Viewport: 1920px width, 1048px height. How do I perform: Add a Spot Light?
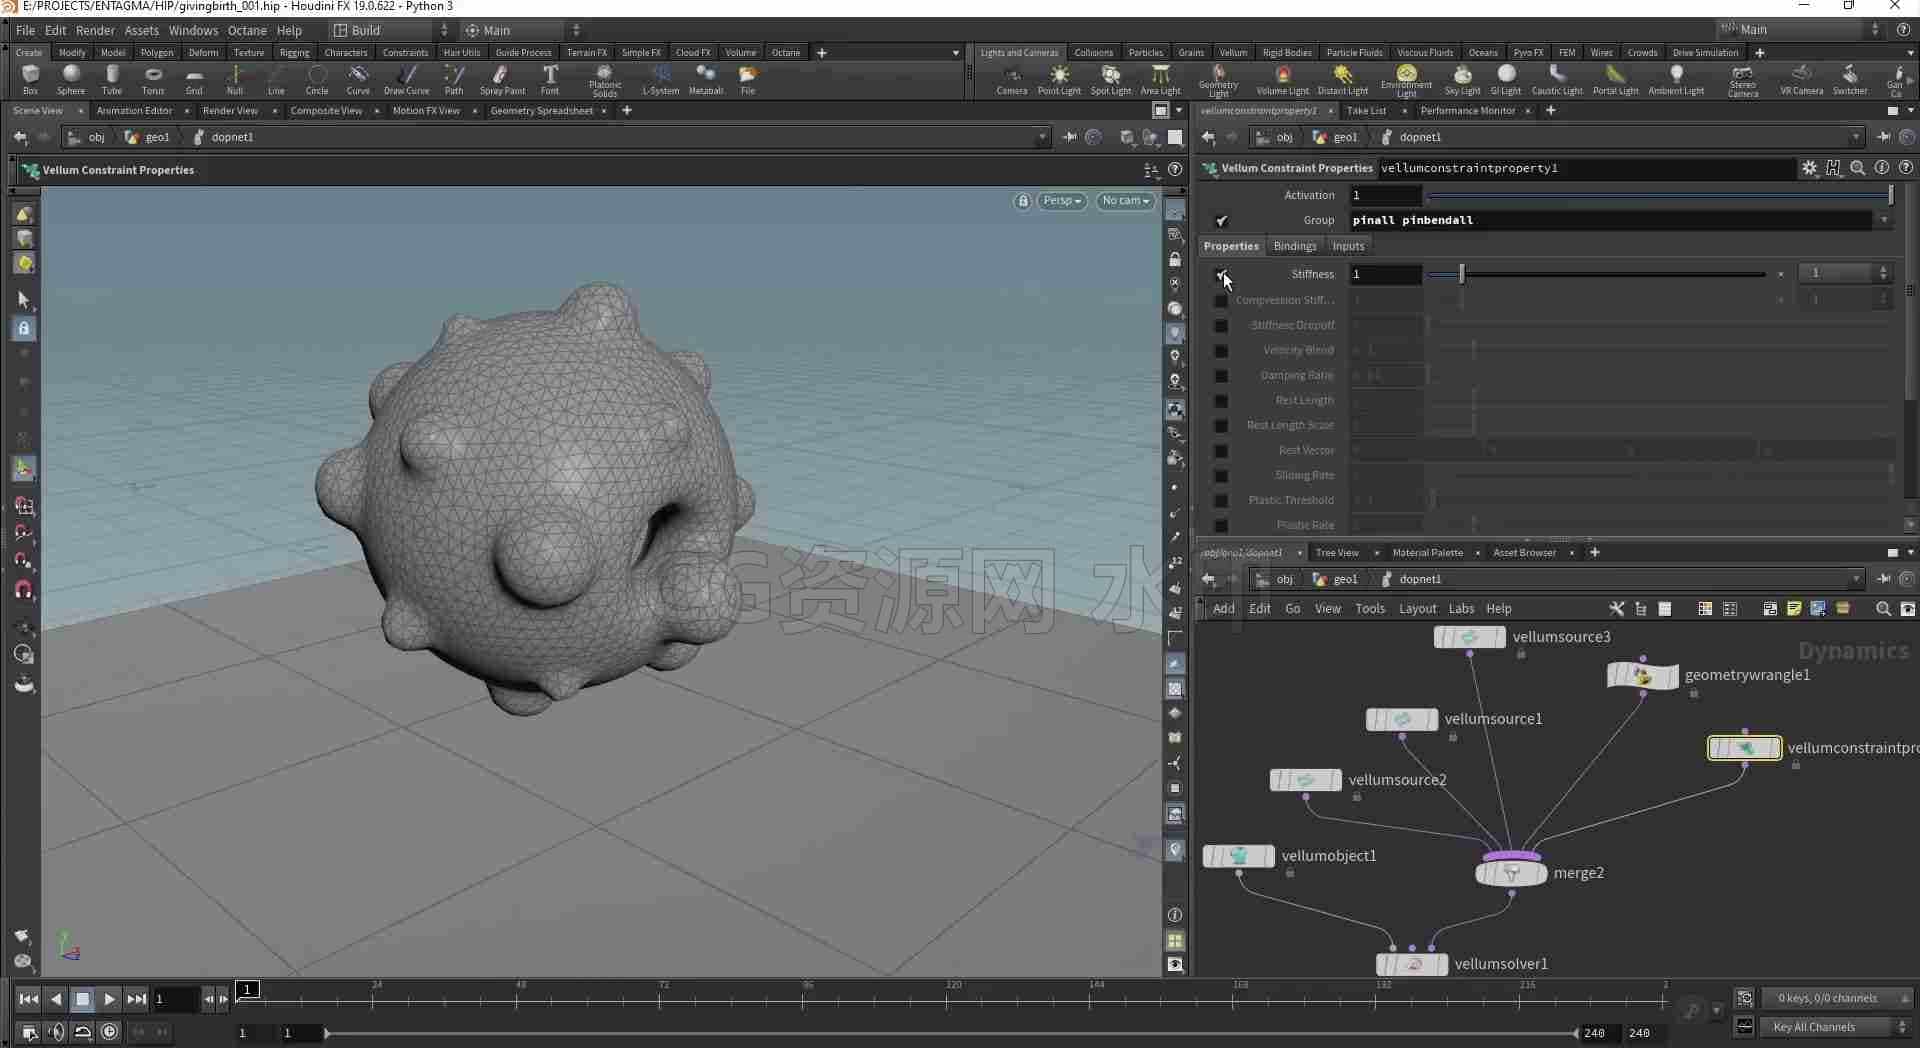(x=1110, y=80)
